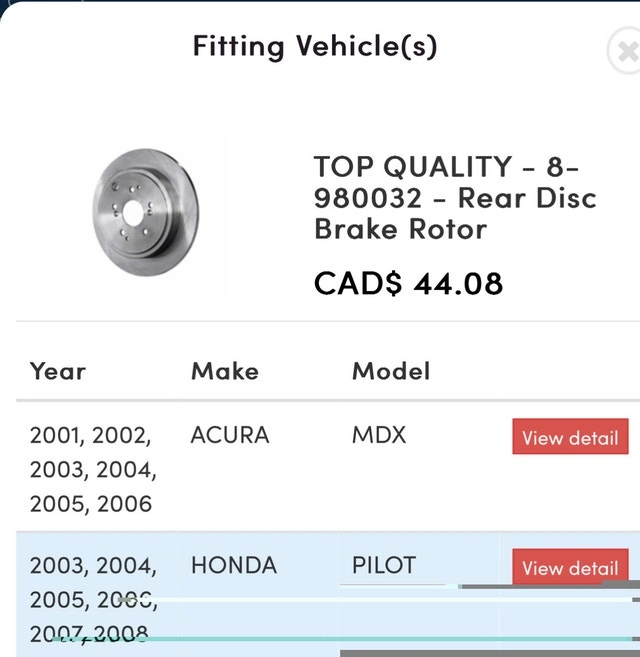Screen dimensions: 640x657
Task: Close the Fitting Vehicle(s) popup
Action: click(x=626, y=50)
